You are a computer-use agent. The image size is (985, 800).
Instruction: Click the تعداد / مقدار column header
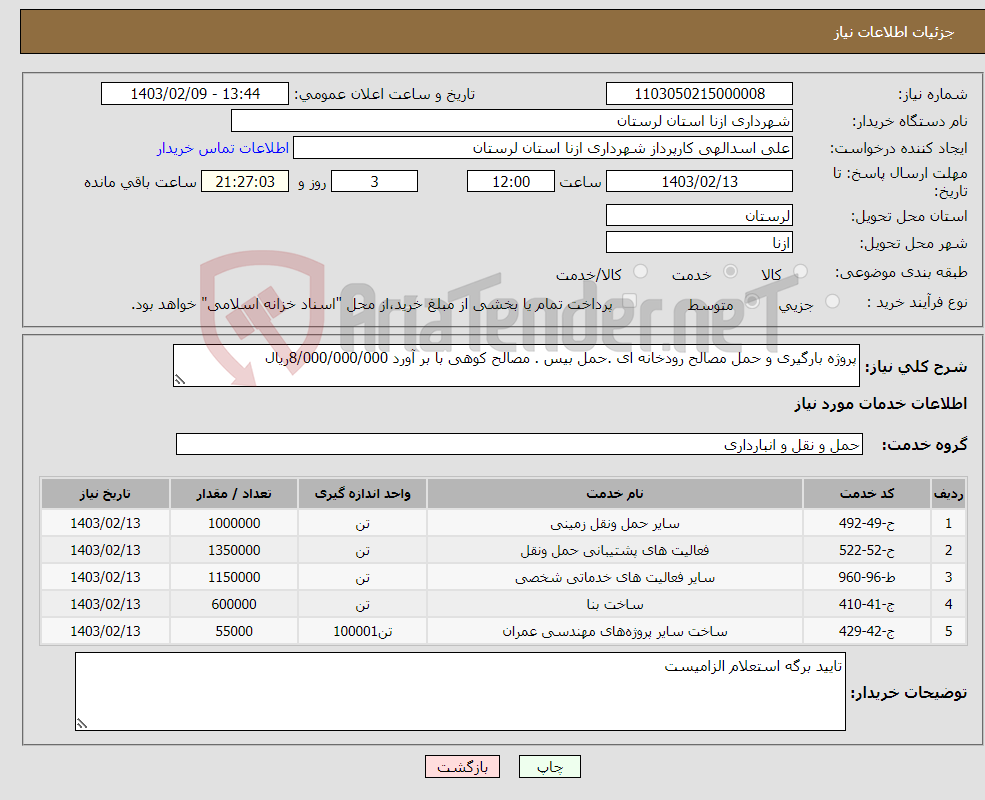(x=234, y=494)
